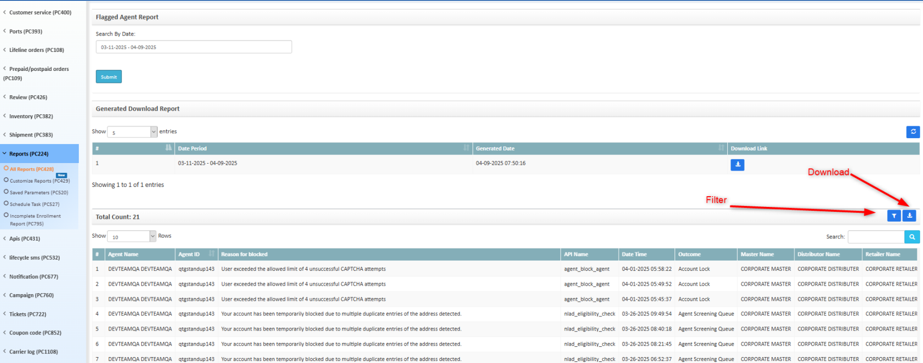Click the Download icon beside Total Count
Image resolution: width=923 pixels, height=363 pixels.
pyautogui.click(x=909, y=216)
